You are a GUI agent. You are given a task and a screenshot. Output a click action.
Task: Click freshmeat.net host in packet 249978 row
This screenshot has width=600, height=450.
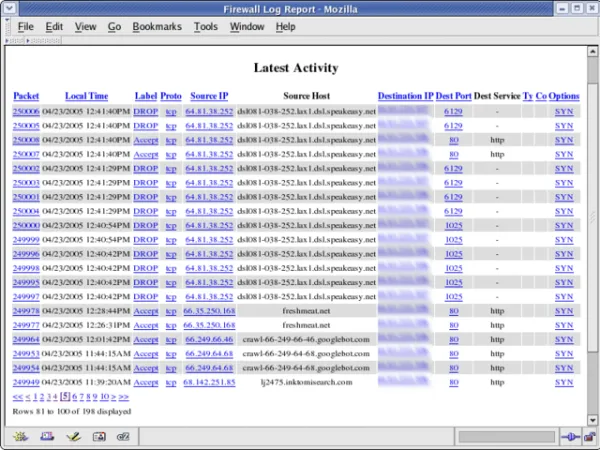pyautogui.click(x=306, y=311)
